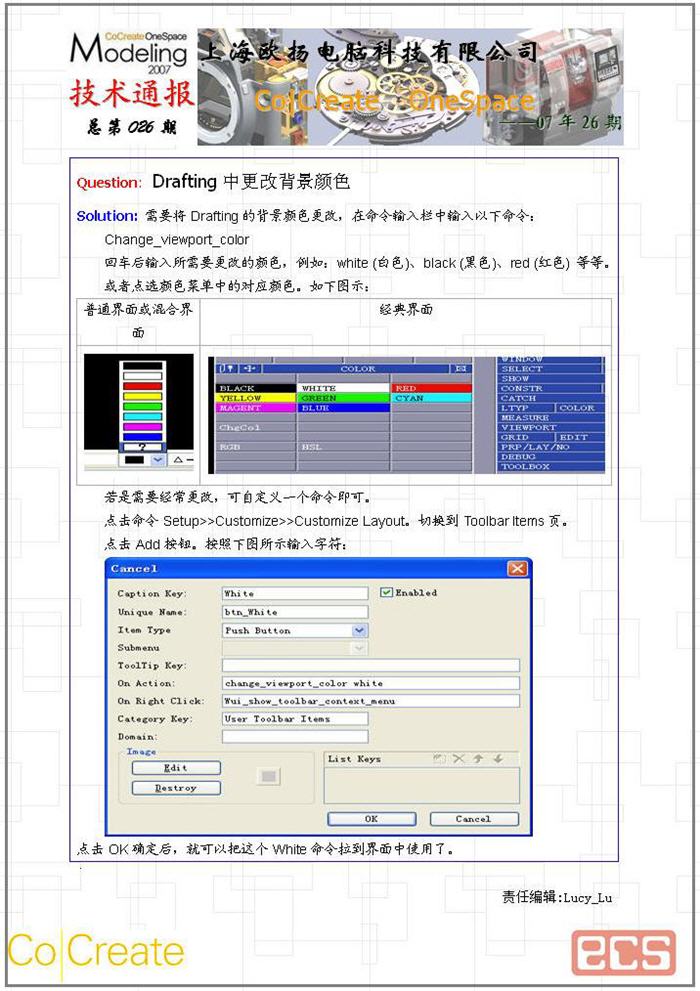The width and height of the screenshot is (700, 991).
Task: Click the Caption Key field containing White
Action: (x=295, y=593)
